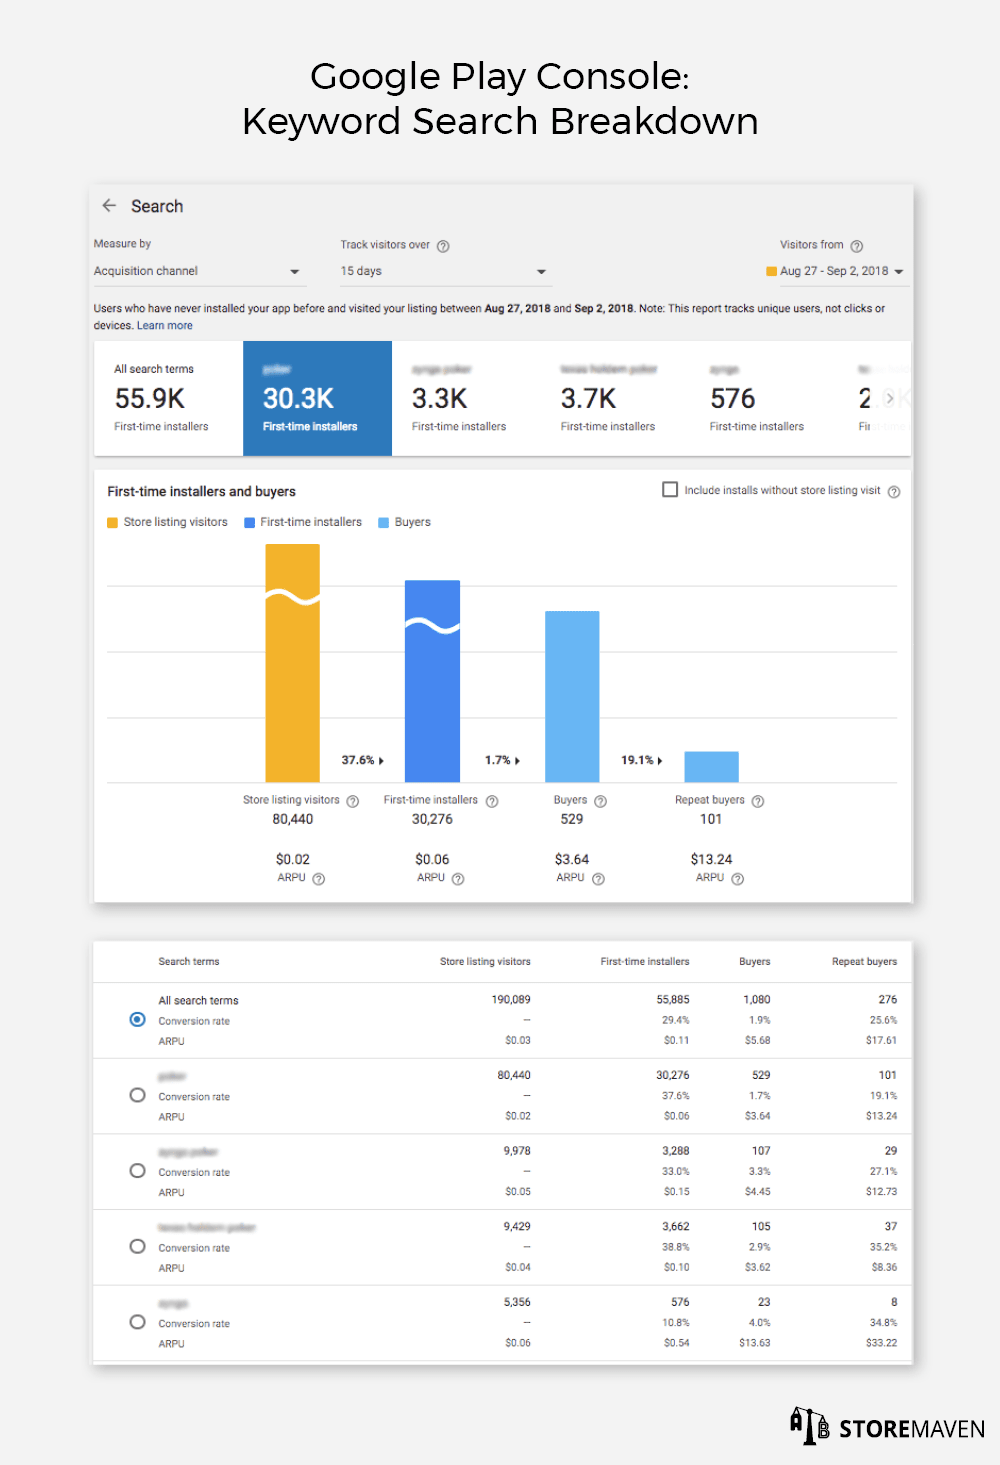
Task: Click the First-time installers legend swatch
Action: tap(250, 522)
